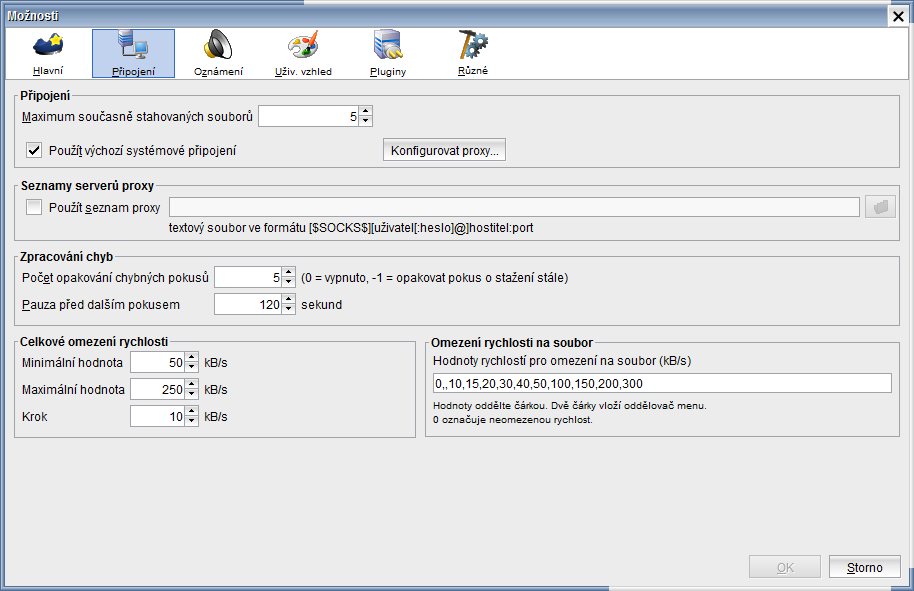Click the per-file speed values text field
Screen dimensions: 914x591
coord(660,384)
